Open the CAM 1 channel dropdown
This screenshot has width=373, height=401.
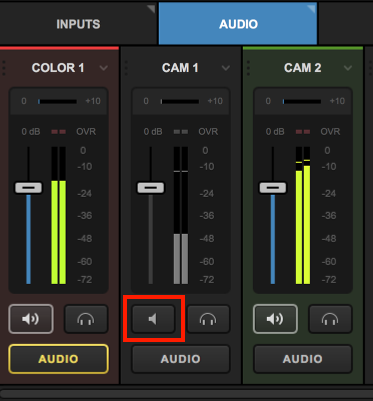[x=226, y=68]
